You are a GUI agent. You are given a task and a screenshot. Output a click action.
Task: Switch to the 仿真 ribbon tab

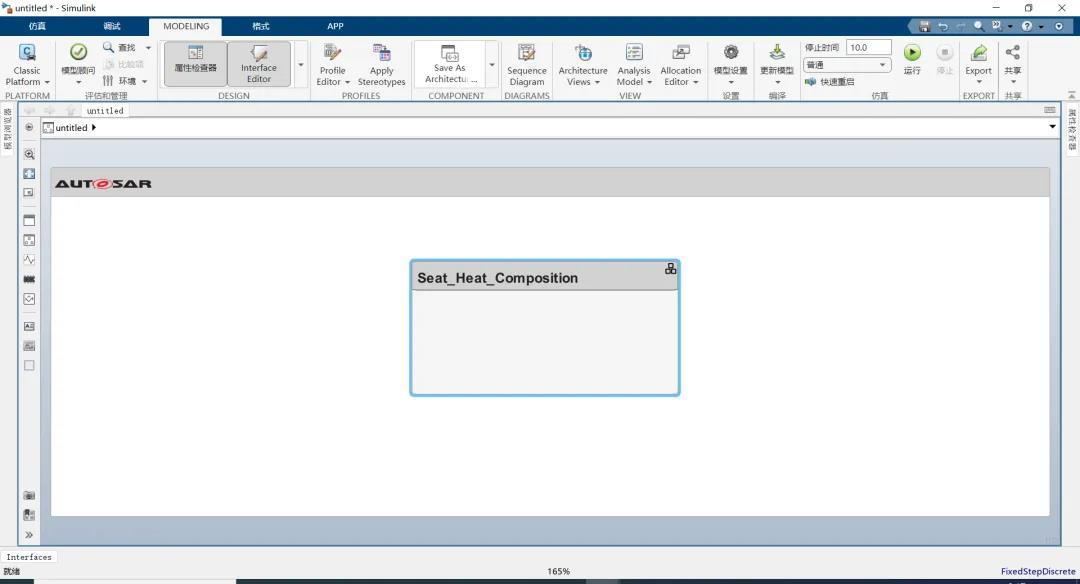tap(37, 26)
